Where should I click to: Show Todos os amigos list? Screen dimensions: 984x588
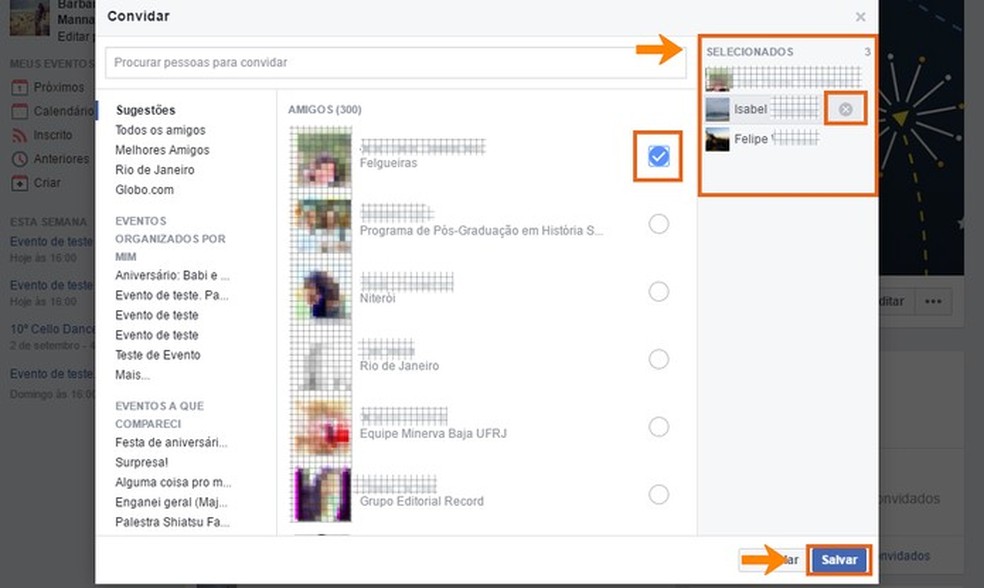pyautogui.click(x=160, y=130)
